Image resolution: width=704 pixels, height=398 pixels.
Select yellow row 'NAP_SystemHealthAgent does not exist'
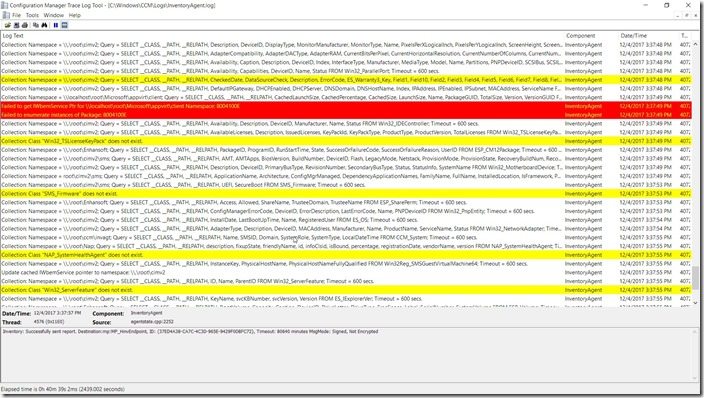[x=346, y=255]
